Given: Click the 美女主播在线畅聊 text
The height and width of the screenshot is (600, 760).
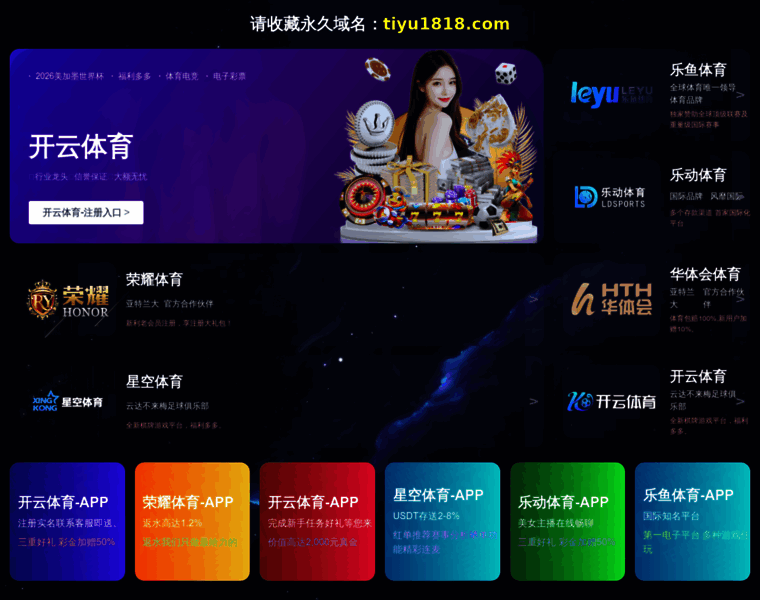Looking at the screenshot, I should pyautogui.click(x=555, y=523).
